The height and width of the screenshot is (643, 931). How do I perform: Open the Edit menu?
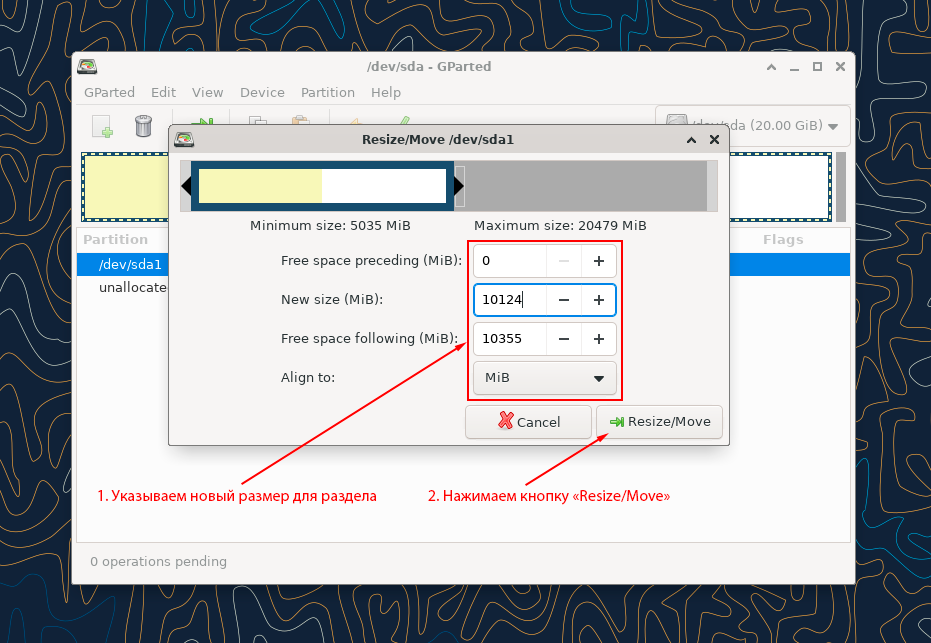click(163, 93)
